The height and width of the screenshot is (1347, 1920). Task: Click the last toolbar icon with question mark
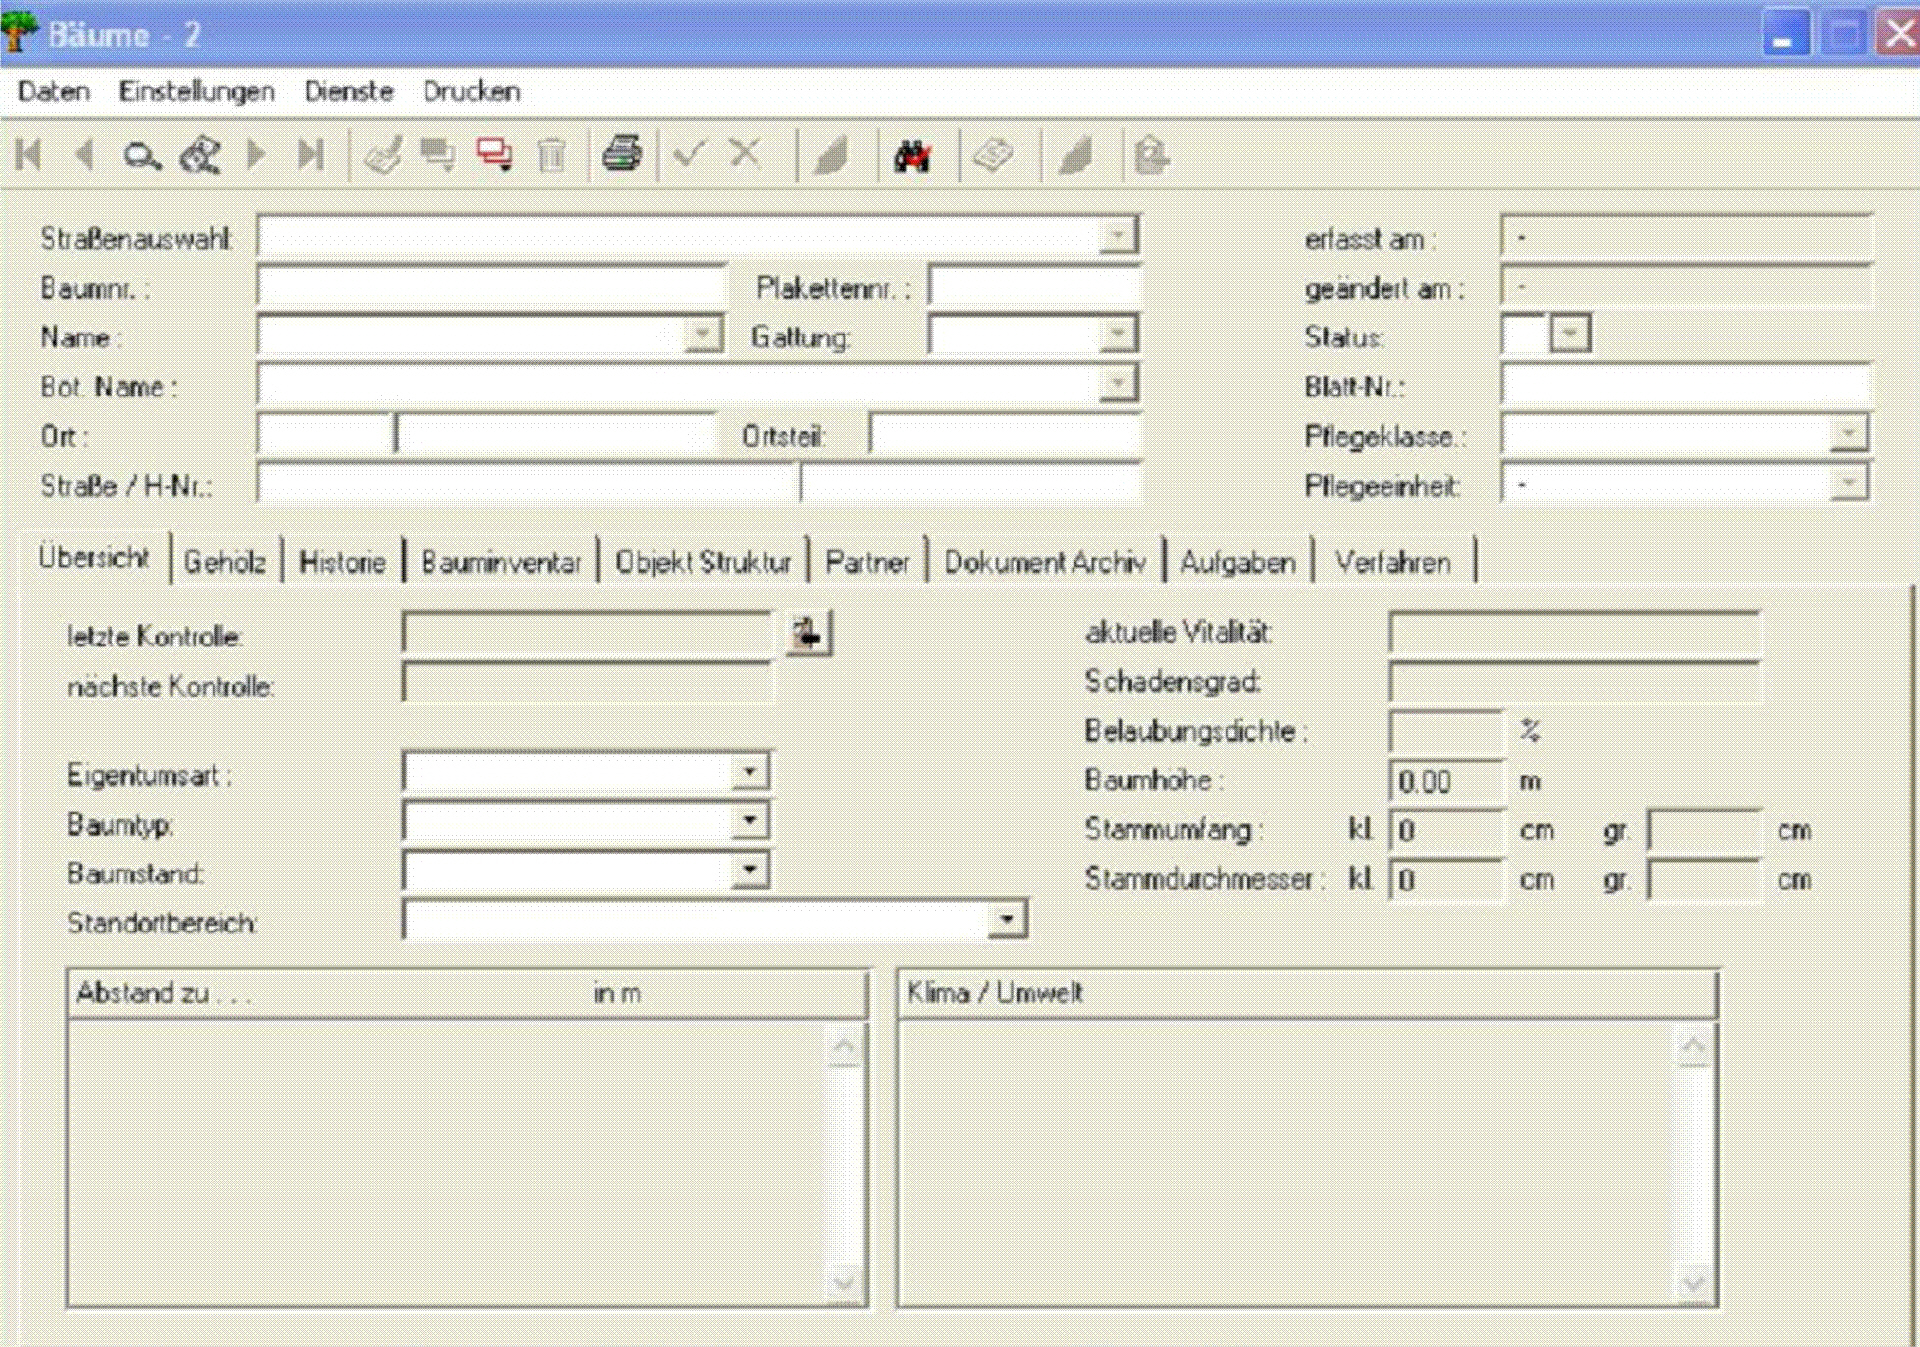click(1151, 155)
